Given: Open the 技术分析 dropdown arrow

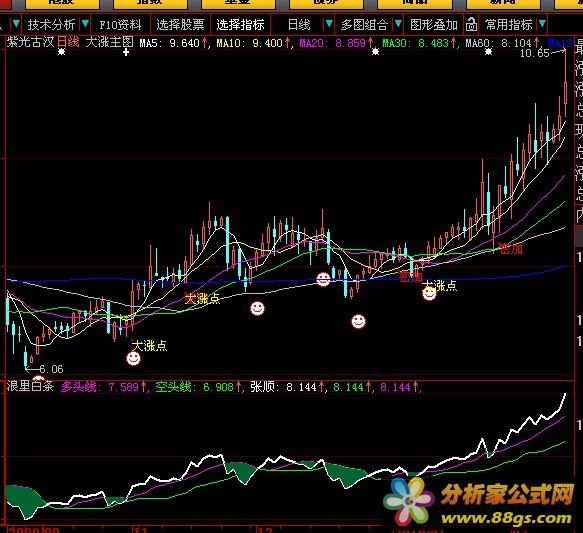Looking at the screenshot, I should [x=85, y=24].
